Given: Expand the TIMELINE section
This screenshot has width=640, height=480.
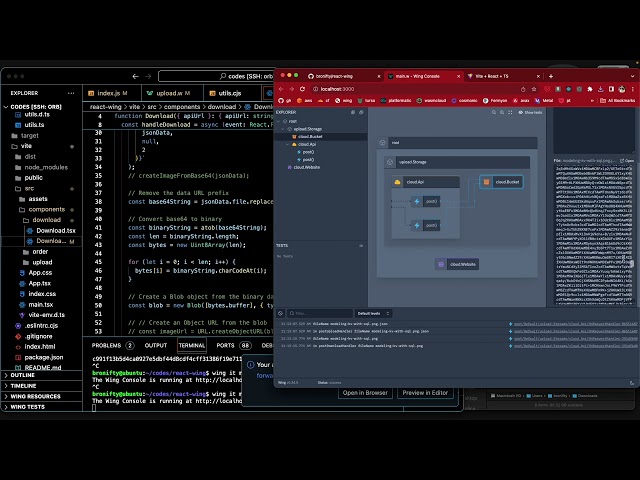Looking at the screenshot, I should pos(23,385).
